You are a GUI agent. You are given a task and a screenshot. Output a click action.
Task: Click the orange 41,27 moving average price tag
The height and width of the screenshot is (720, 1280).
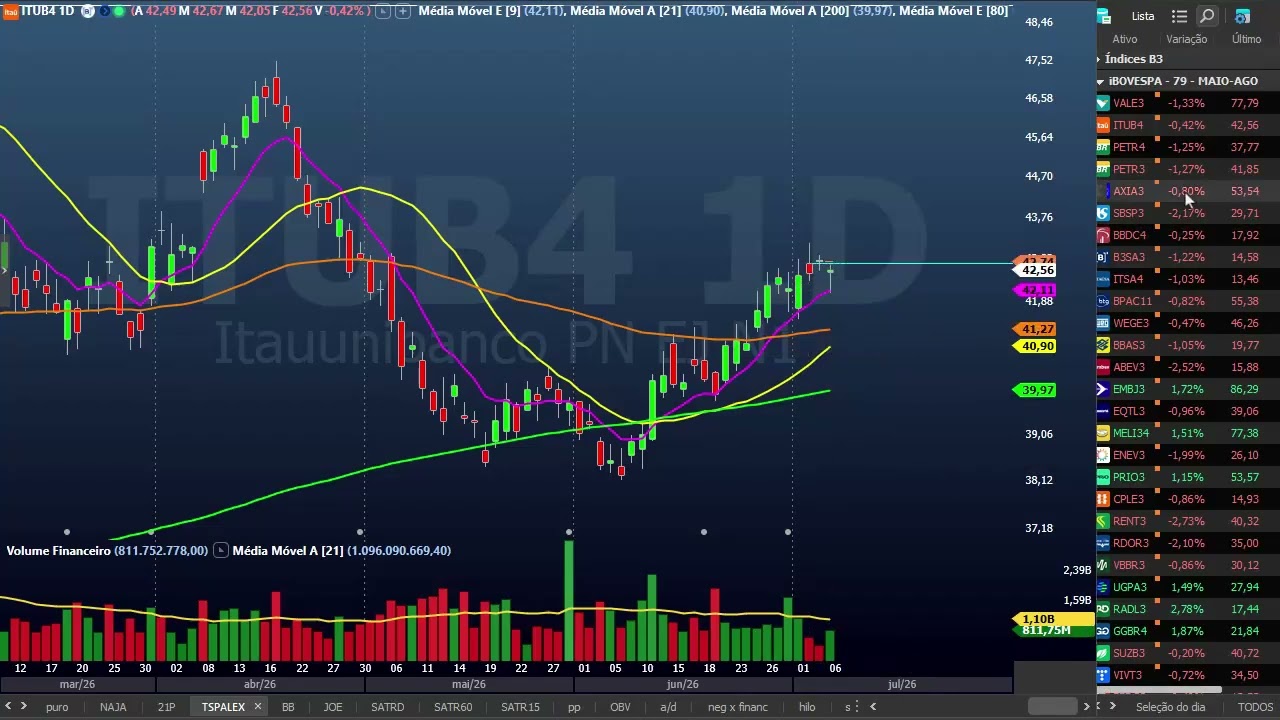click(1035, 329)
